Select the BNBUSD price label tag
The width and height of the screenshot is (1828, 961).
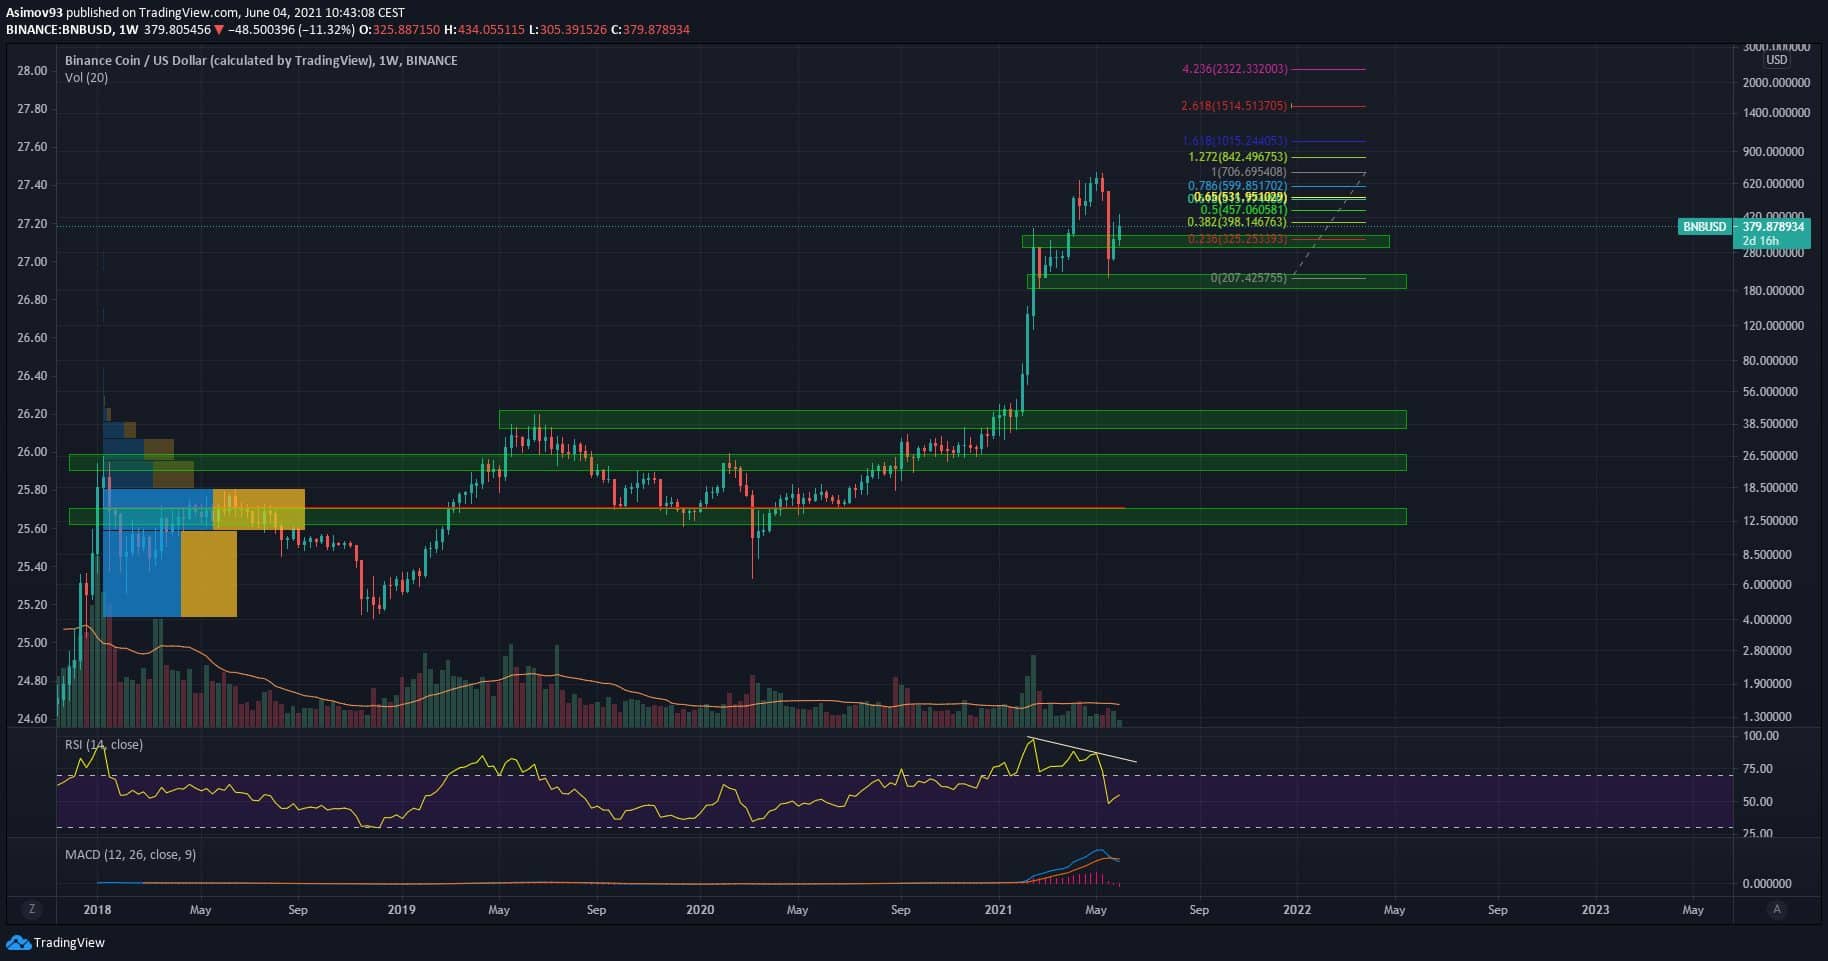1705,227
